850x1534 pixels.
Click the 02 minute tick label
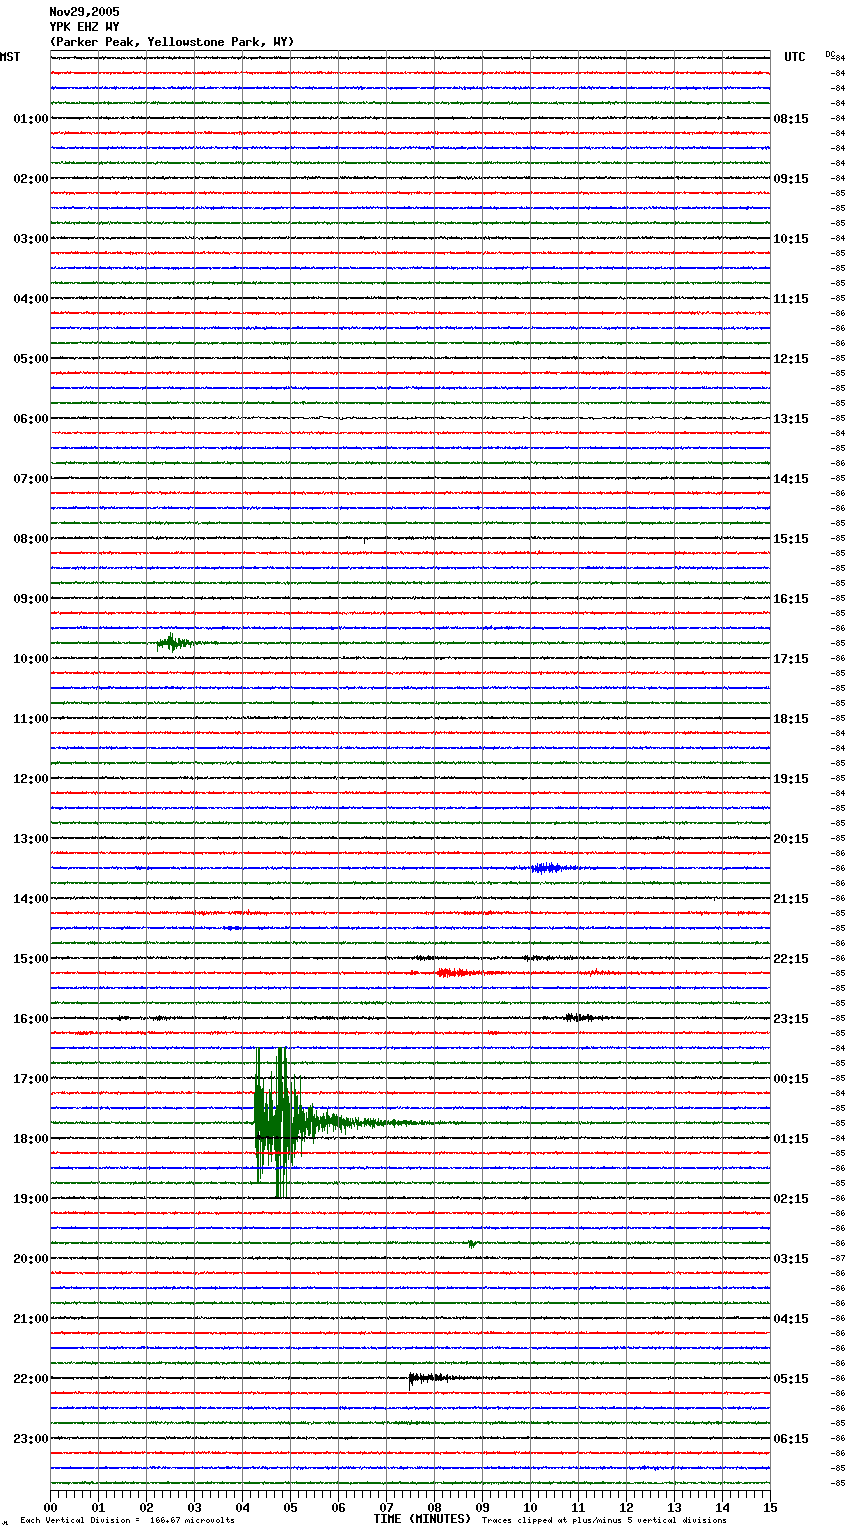[x=146, y=1507]
